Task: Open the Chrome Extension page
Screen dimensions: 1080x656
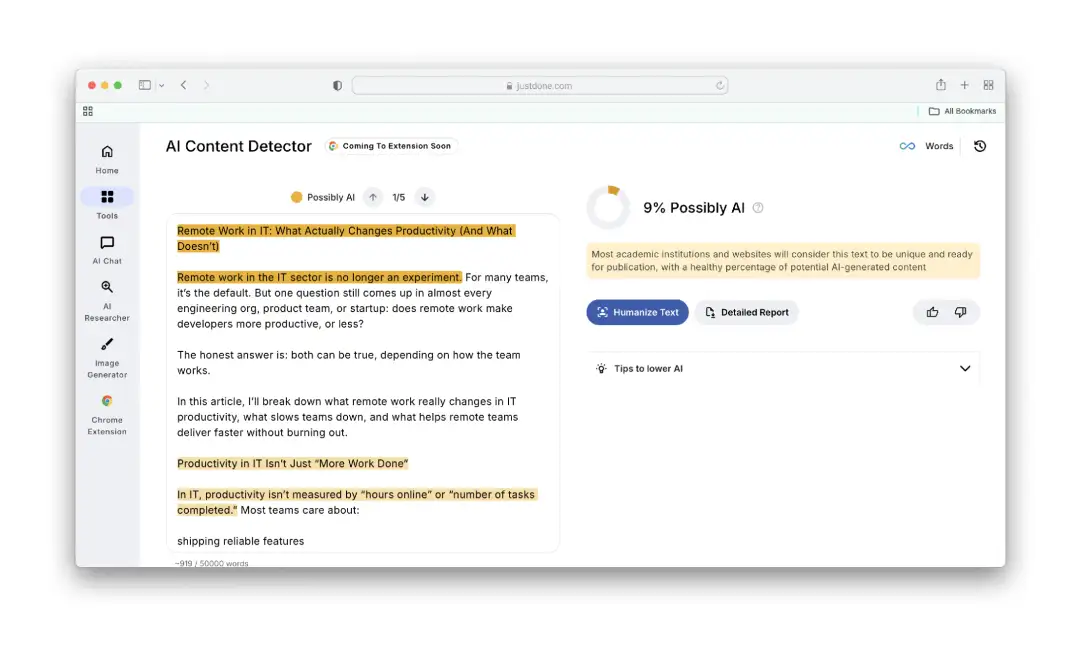Action: tap(107, 414)
